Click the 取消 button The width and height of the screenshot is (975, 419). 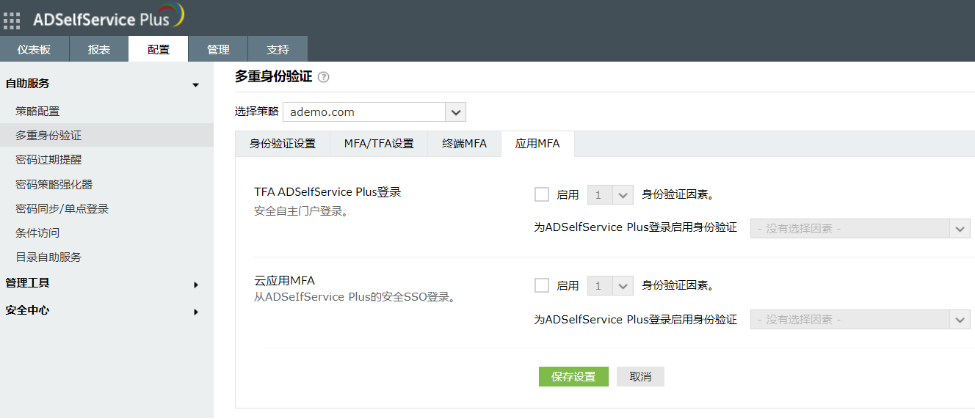[640, 377]
